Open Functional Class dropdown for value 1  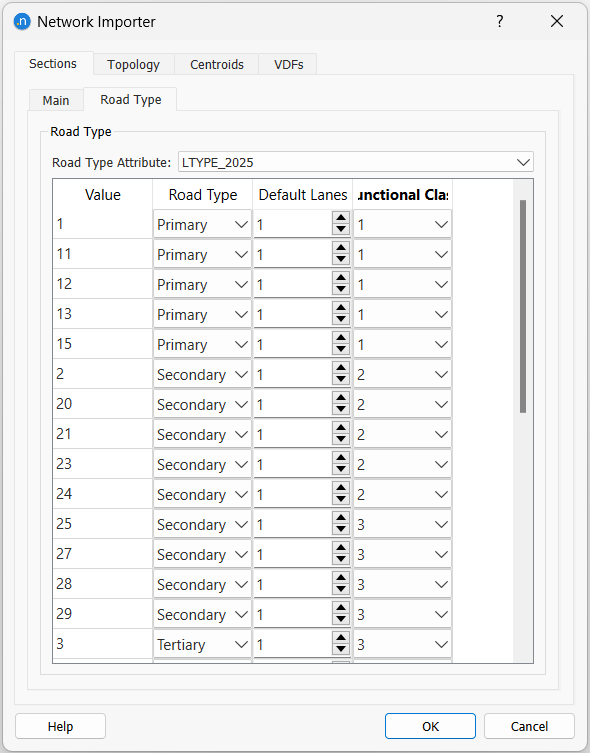402,224
